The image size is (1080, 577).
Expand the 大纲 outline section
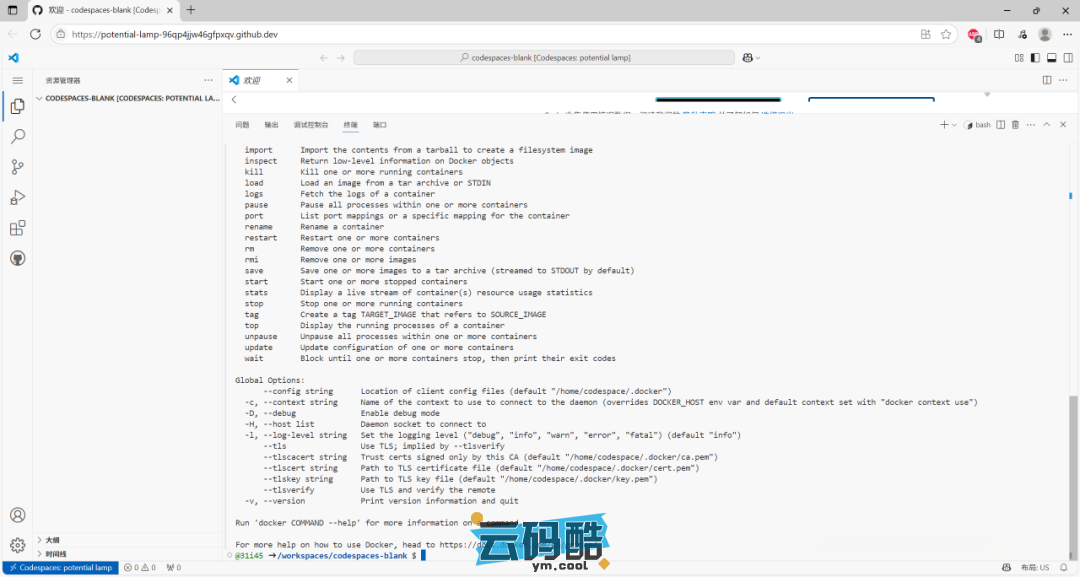point(39,540)
